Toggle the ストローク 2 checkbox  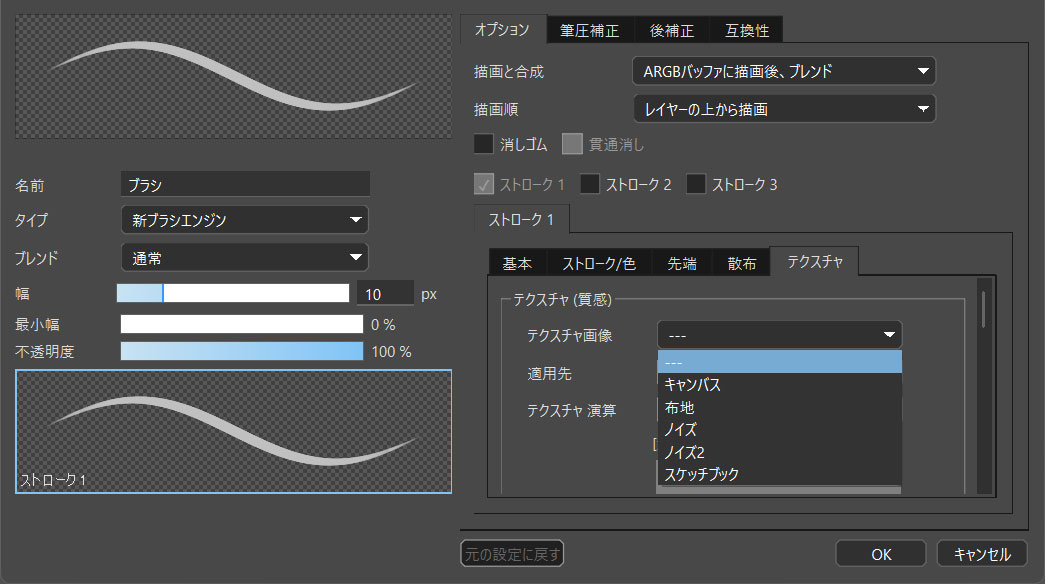[x=591, y=184]
